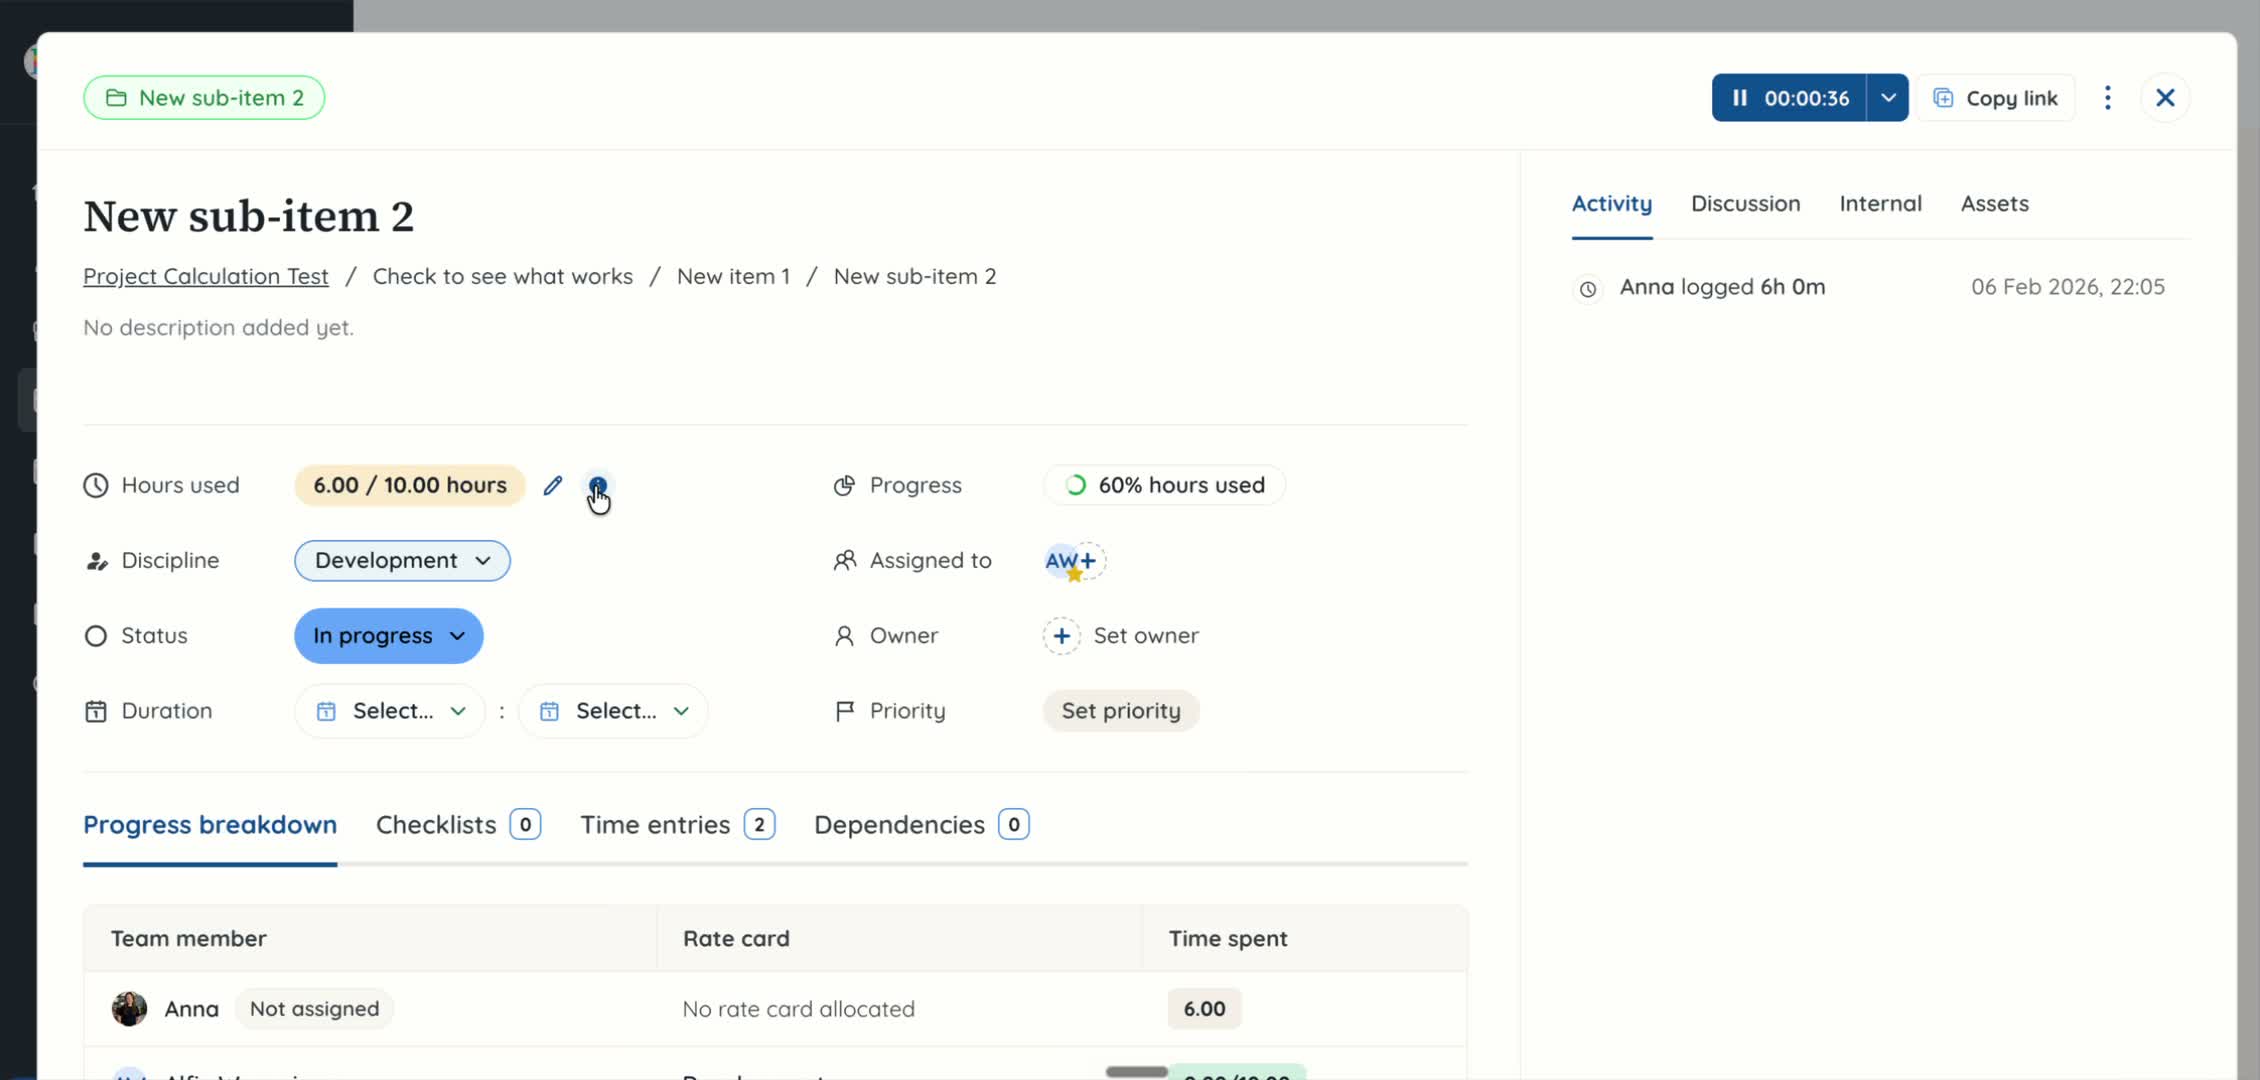Click Anna's avatar in the breakdown table
Viewport: 2260px width, 1080px height.
[x=129, y=1009]
